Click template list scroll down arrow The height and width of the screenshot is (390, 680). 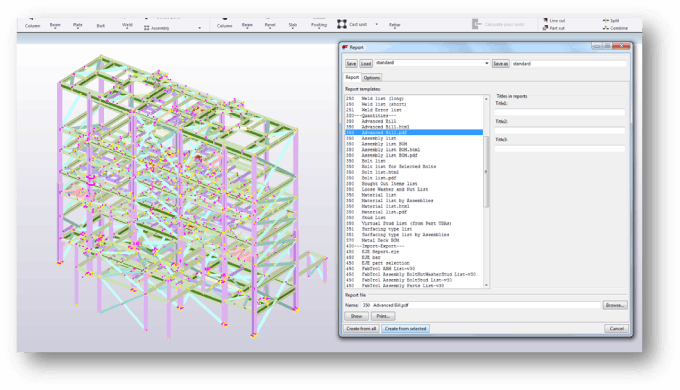click(x=486, y=285)
